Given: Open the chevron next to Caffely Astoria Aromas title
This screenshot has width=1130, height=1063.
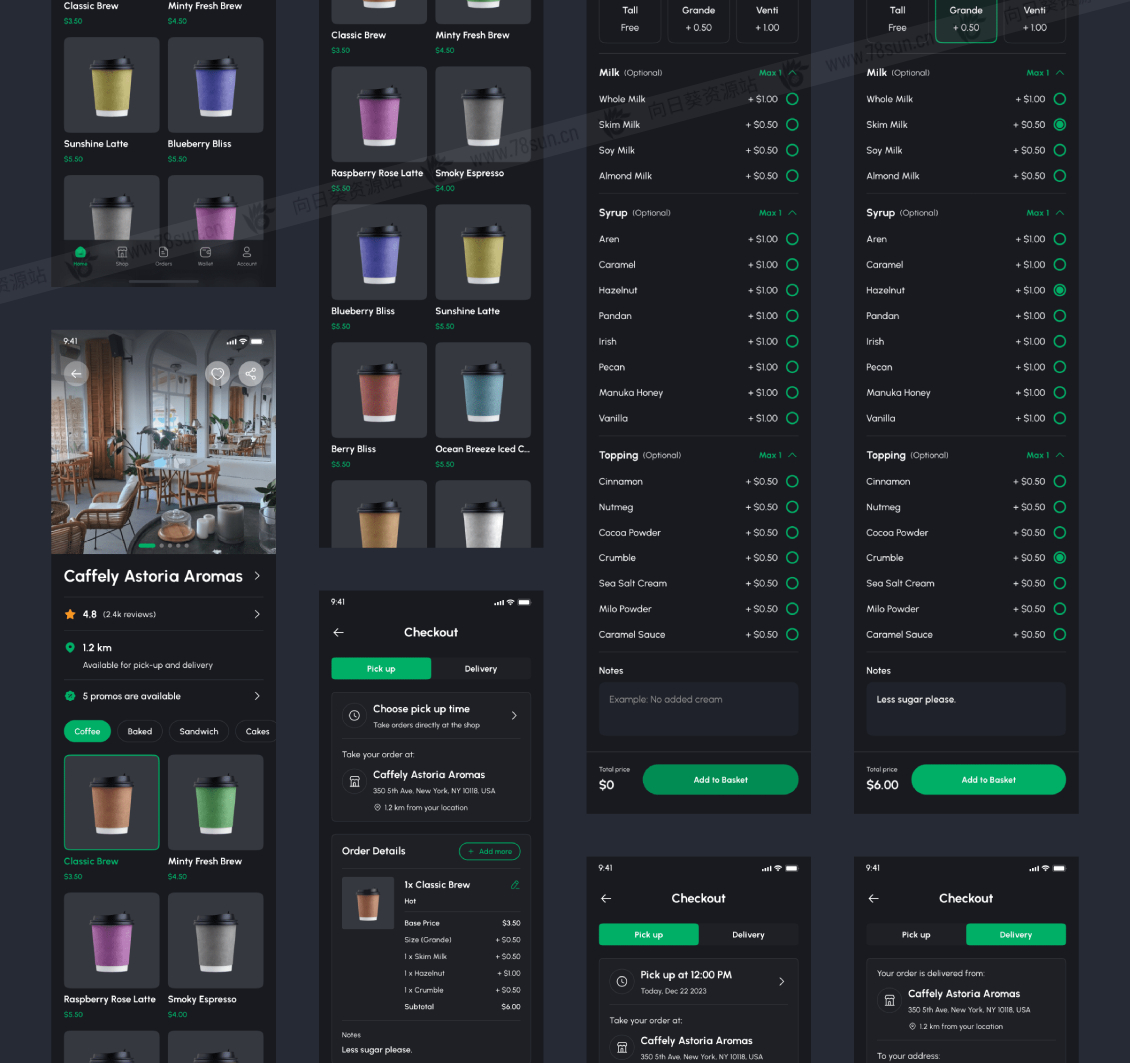Looking at the screenshot, I should pyautogui.click(x=257, y=576).
